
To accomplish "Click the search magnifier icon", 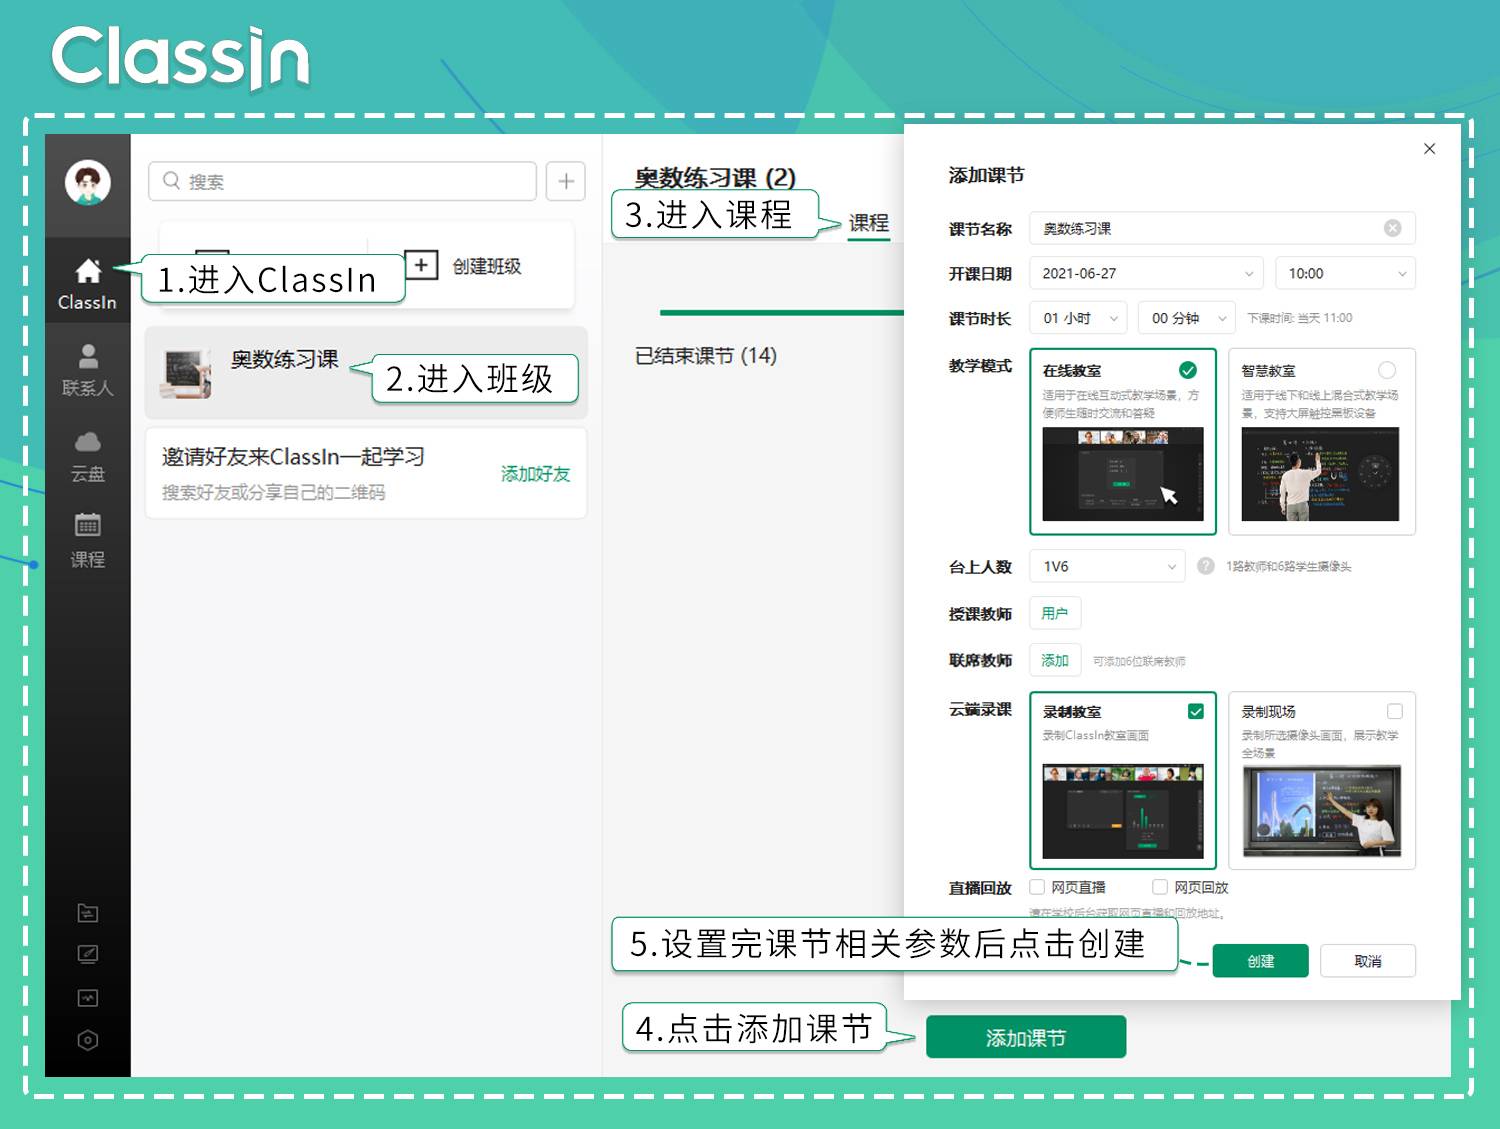I will (x=172, y=181).
